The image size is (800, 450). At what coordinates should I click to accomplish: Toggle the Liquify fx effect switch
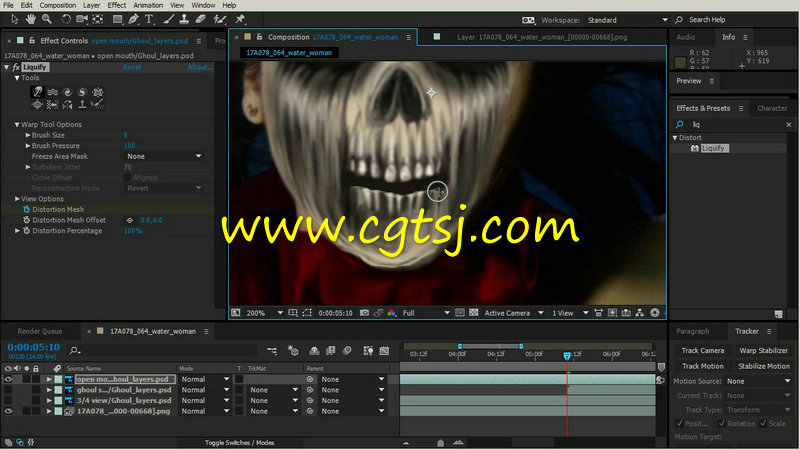click(x=16, y=67)
